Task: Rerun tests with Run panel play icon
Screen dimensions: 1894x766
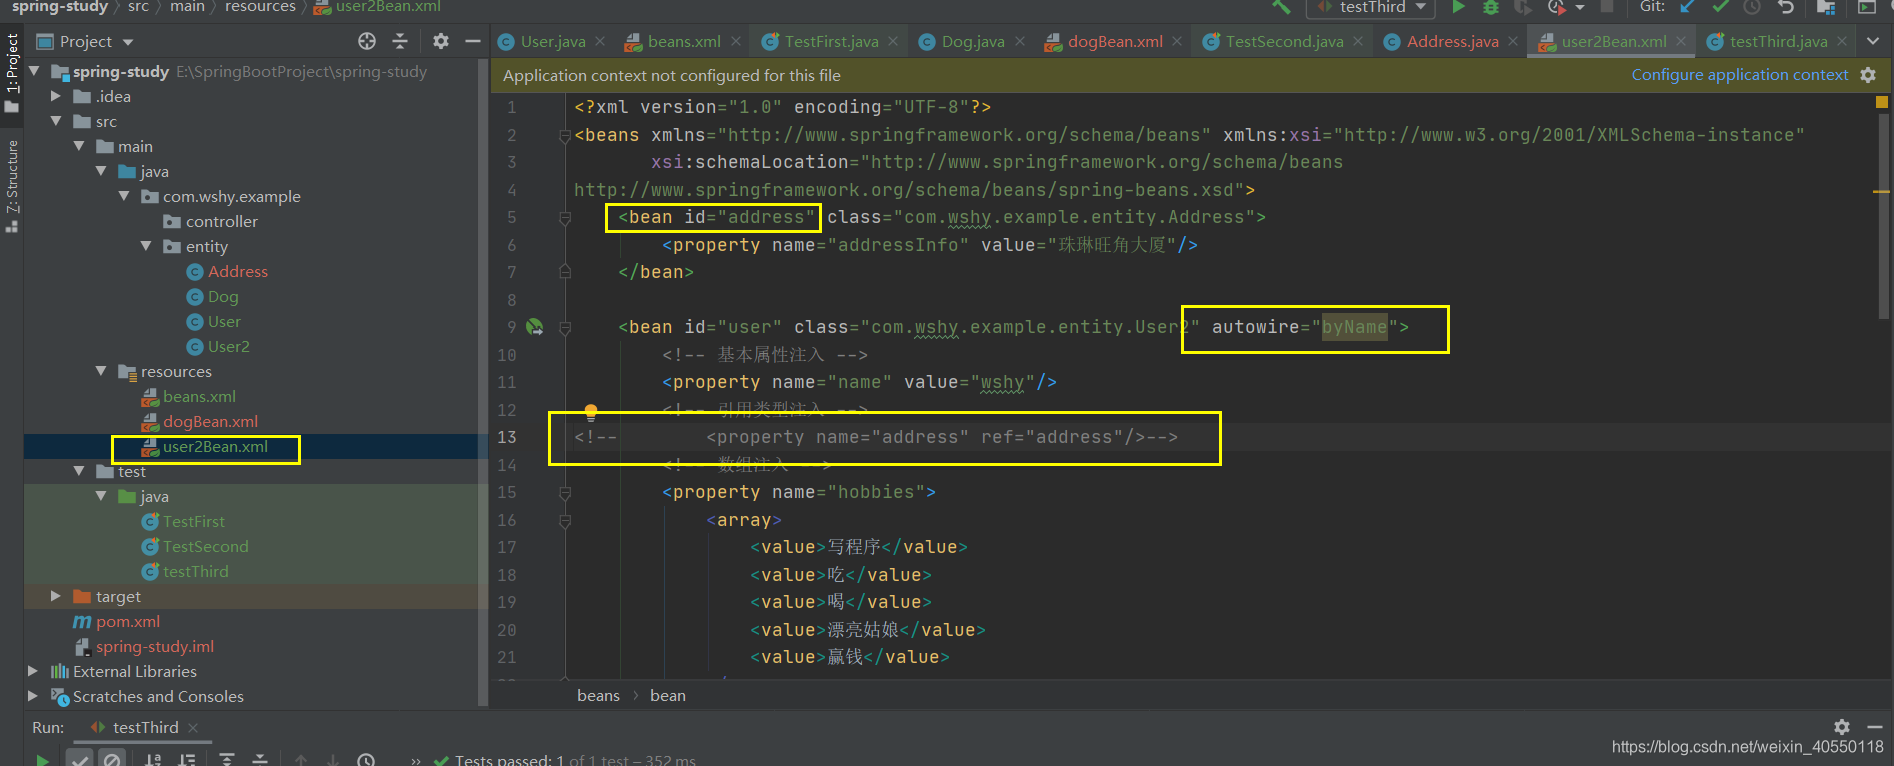Action: tap(42, 760)
